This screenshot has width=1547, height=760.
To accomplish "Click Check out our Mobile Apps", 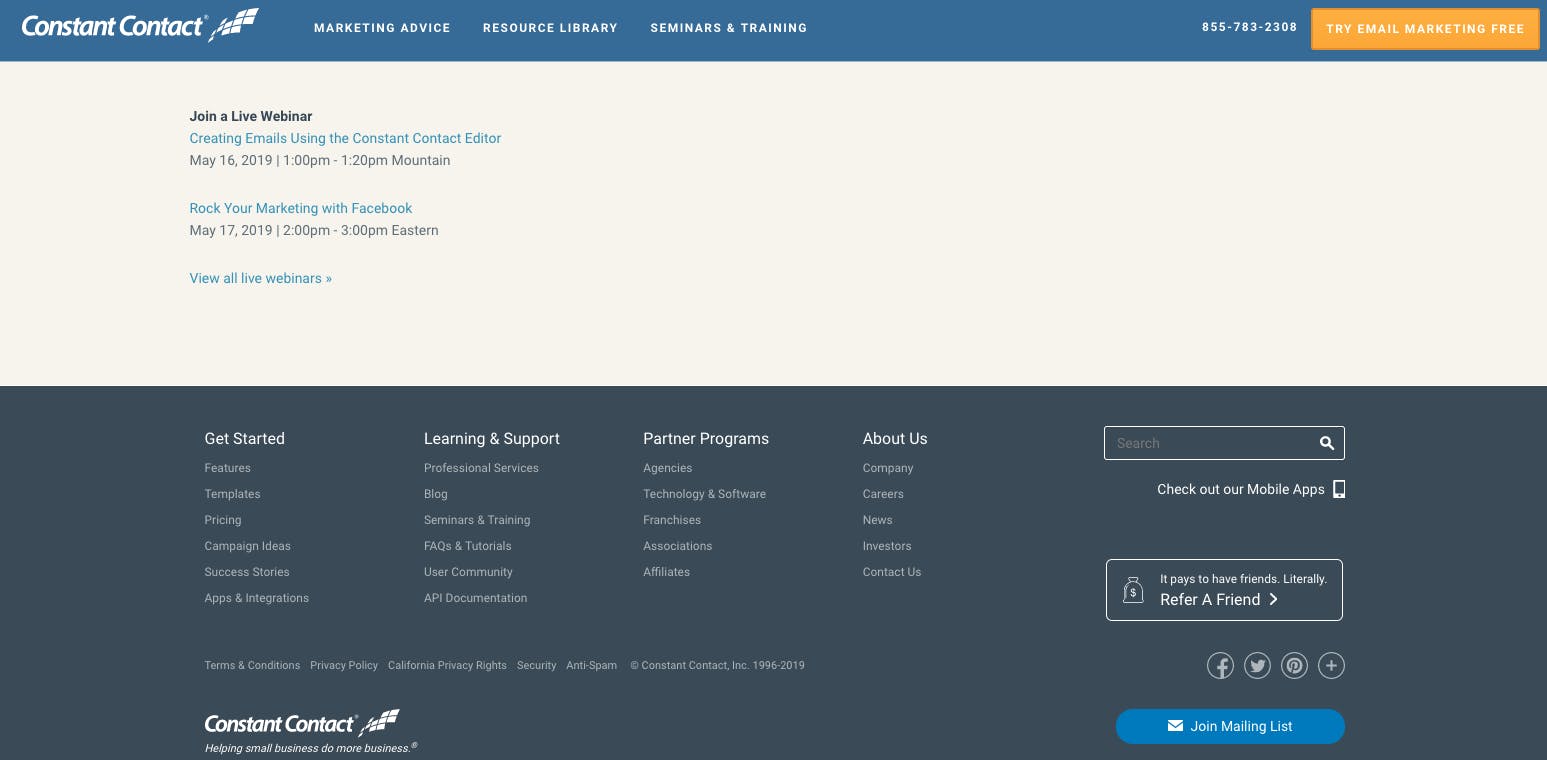I will [x=1240, y=489].
